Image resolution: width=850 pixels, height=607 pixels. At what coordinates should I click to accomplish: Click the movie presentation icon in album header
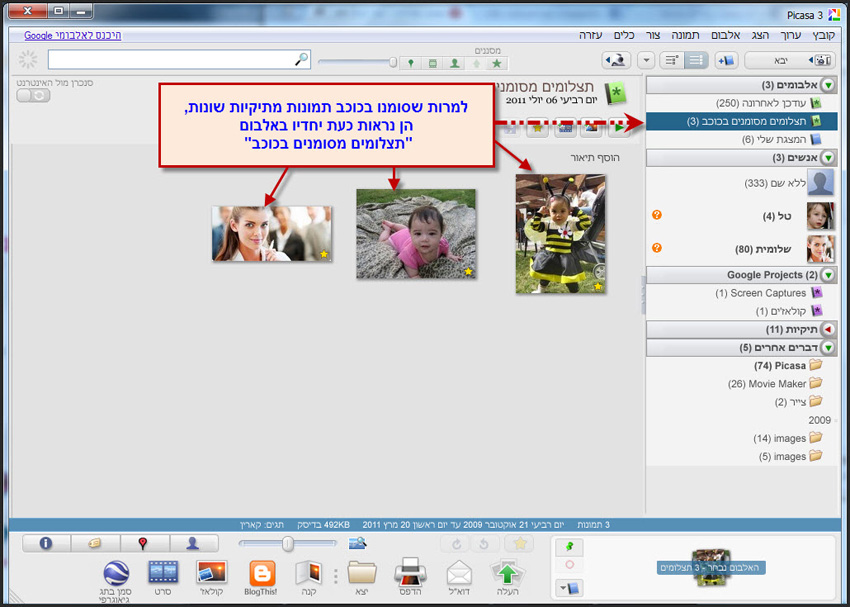[x=564, y=128]
